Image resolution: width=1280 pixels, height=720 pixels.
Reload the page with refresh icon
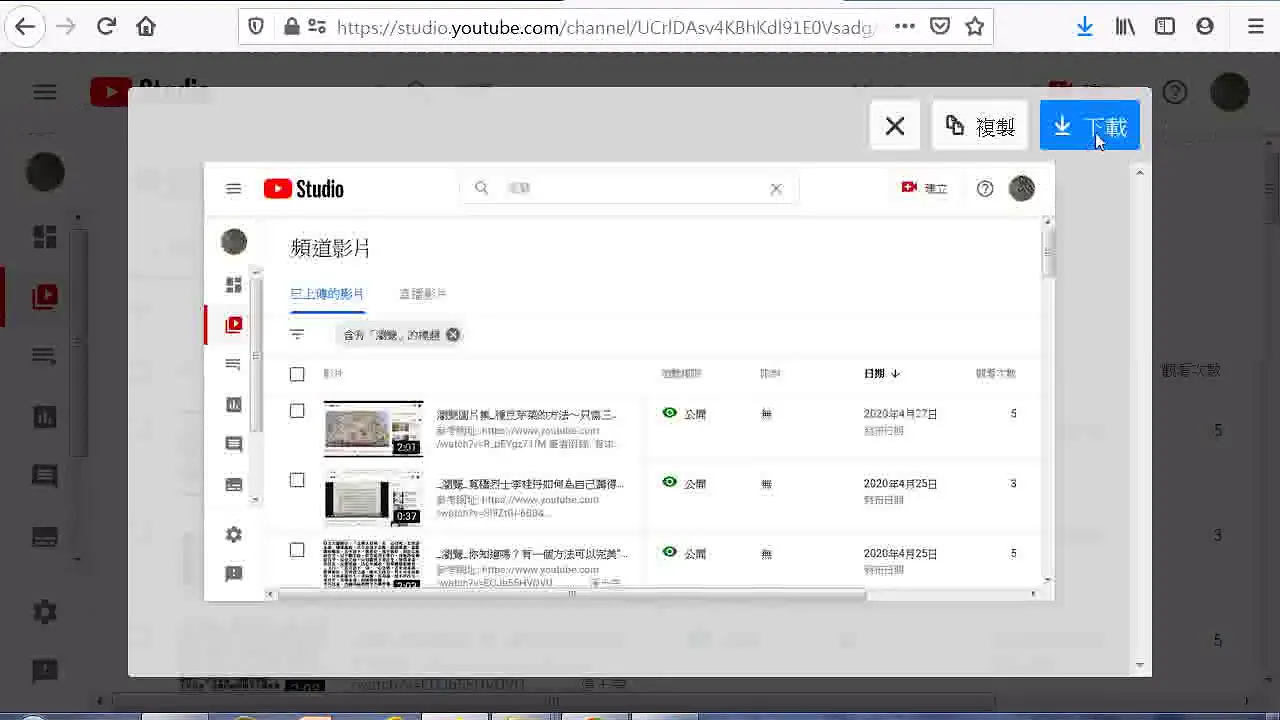click(x=106, y=27)
